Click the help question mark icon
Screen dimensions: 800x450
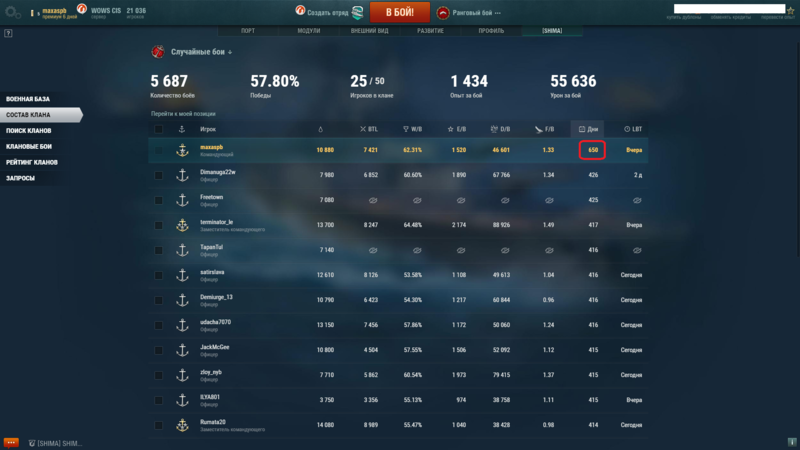click(x=8, y=33)
